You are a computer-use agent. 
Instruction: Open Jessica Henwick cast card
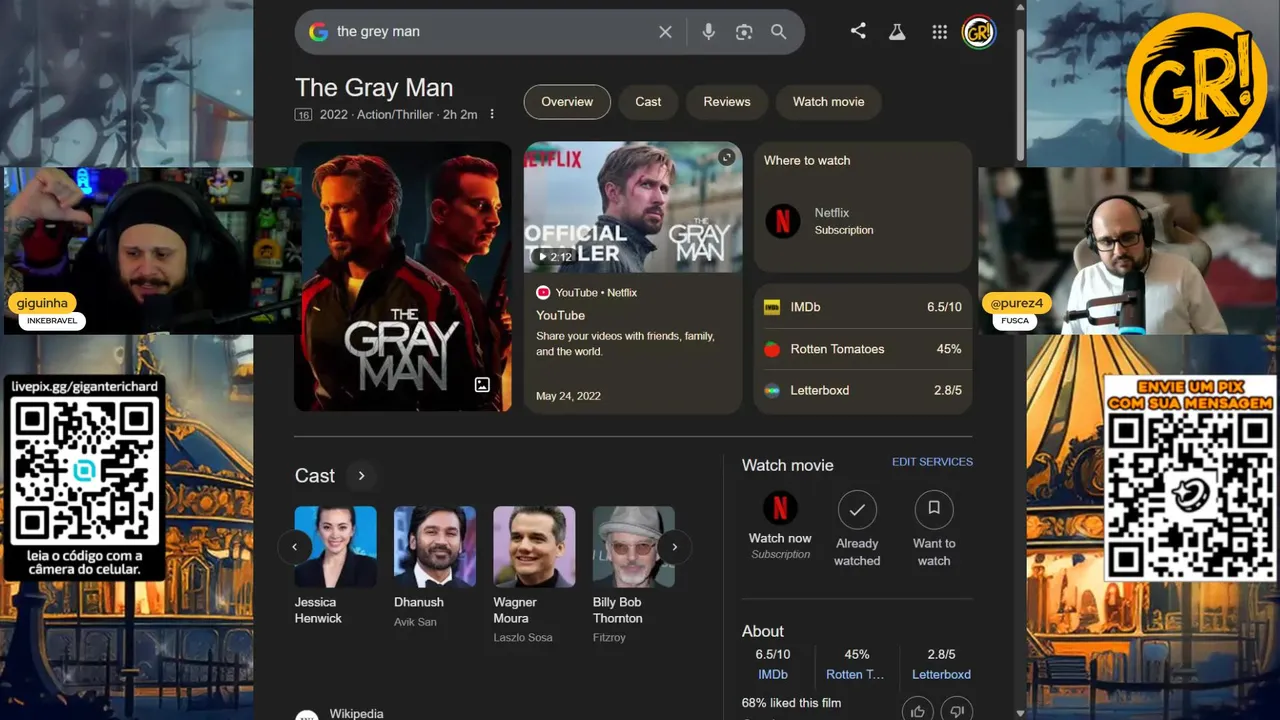click(x=335, y=566)
